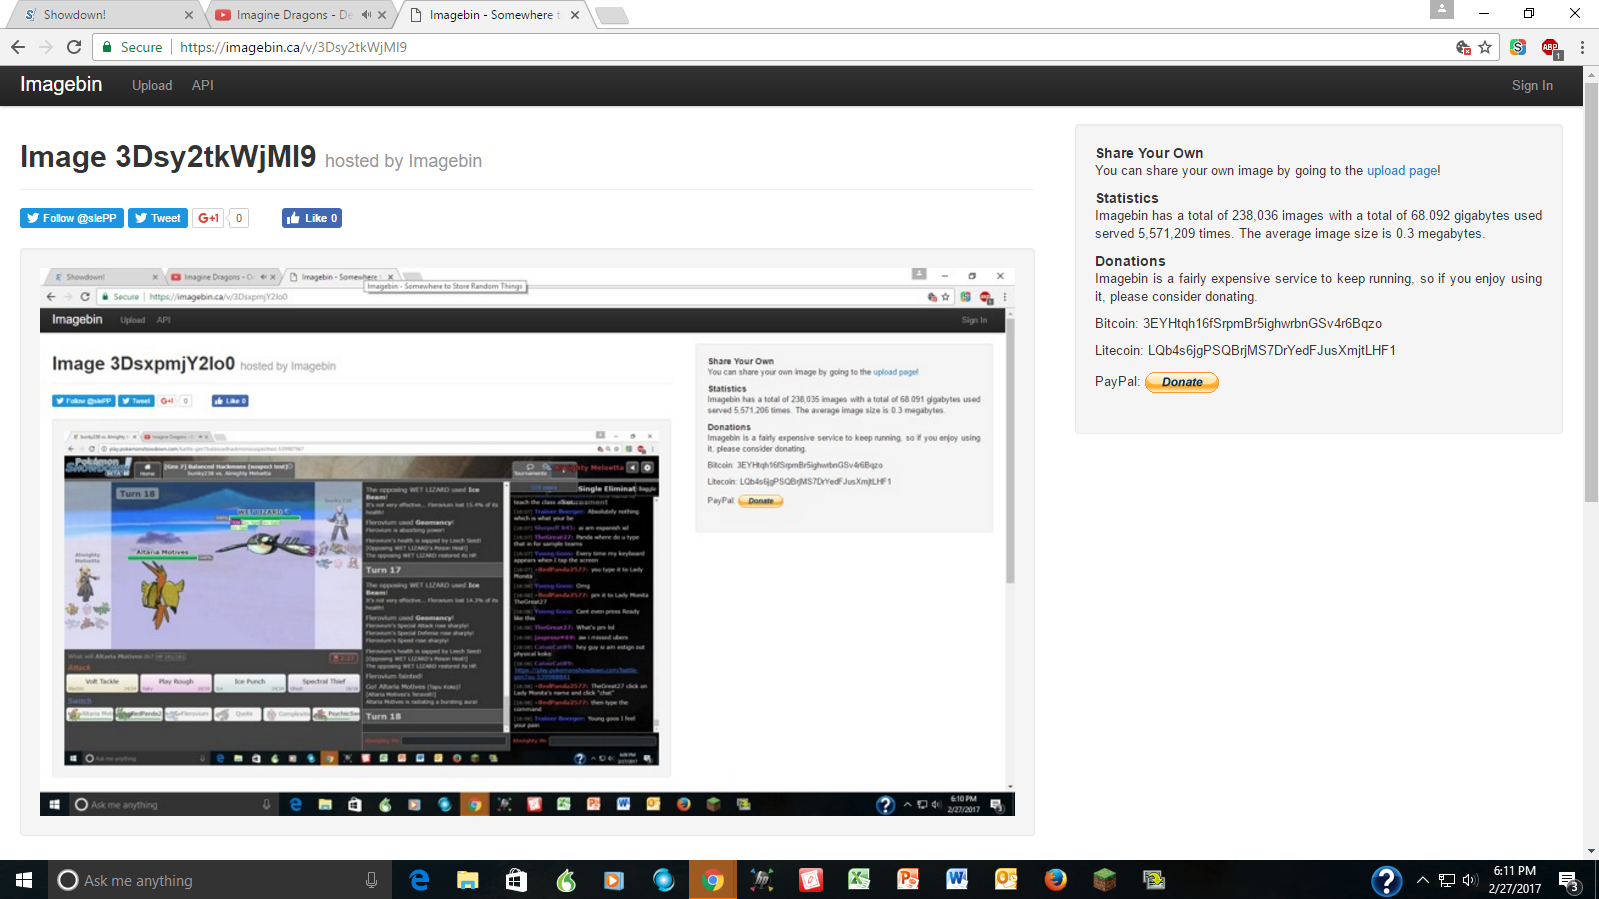Show hidden system tray icons

click(x=1422, y=880)
